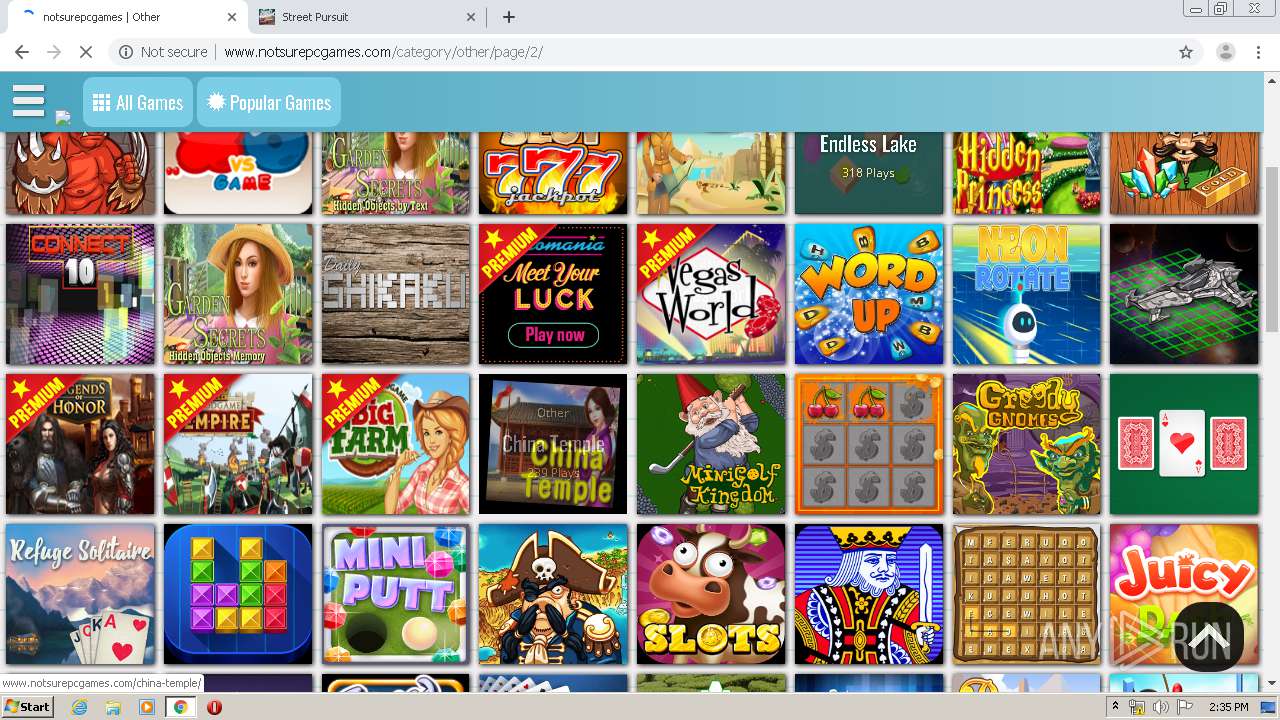The width and height of the screenshot is (1280, 720).
Task: Open the media player taskbar icon
Action: click(147, 707)
